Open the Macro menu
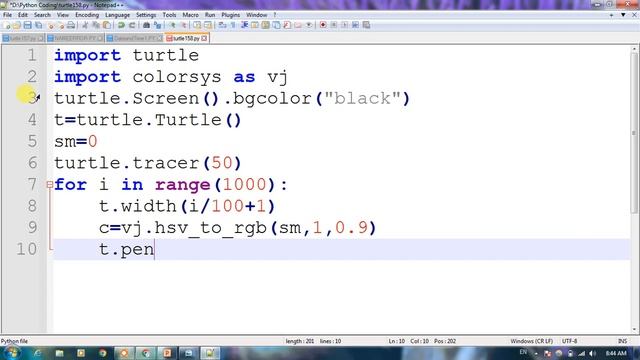 coord(190,15)
